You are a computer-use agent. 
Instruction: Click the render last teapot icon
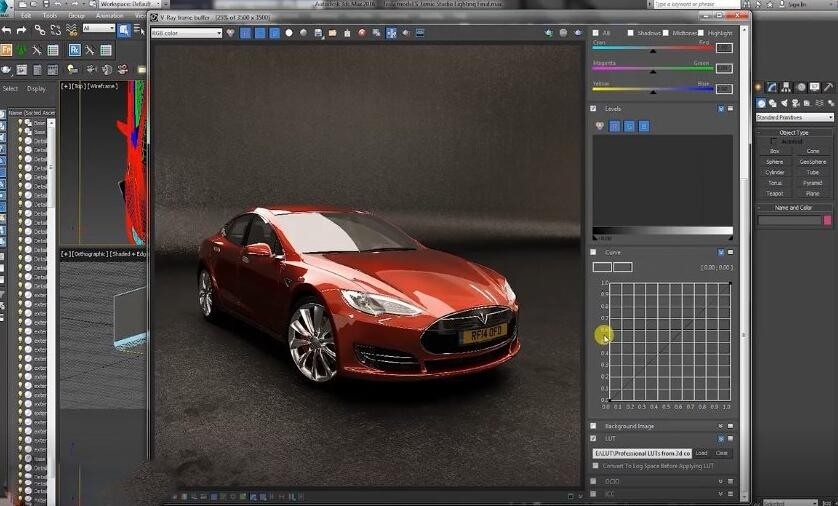[578, 33]
